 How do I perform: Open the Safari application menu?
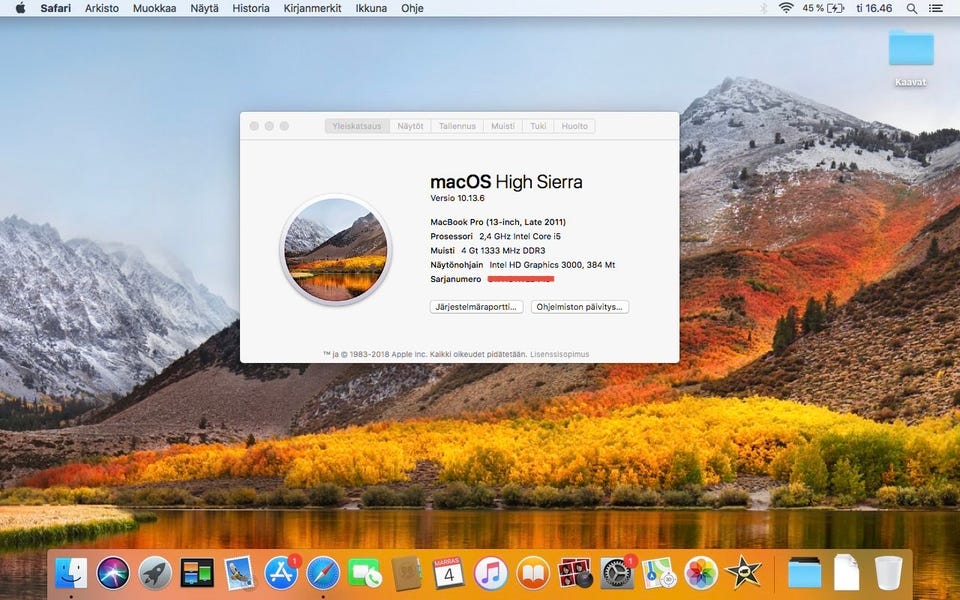coord(56,8)
